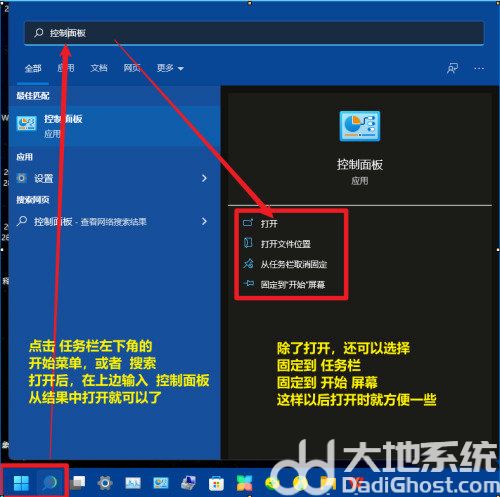Open the three-dot more options menu

coord(479,68)
